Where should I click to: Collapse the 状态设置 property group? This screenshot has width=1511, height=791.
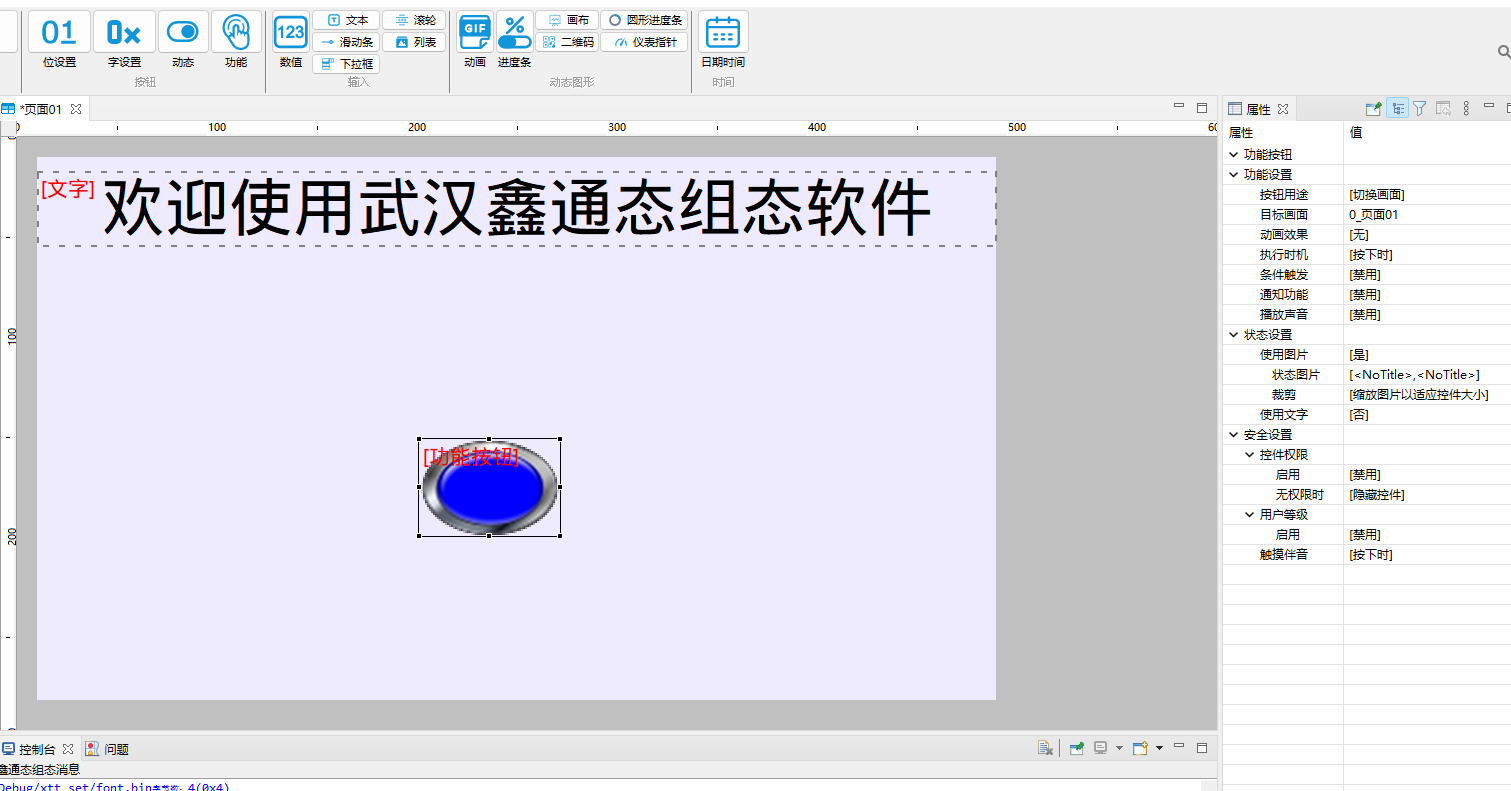pos(1233,335)
